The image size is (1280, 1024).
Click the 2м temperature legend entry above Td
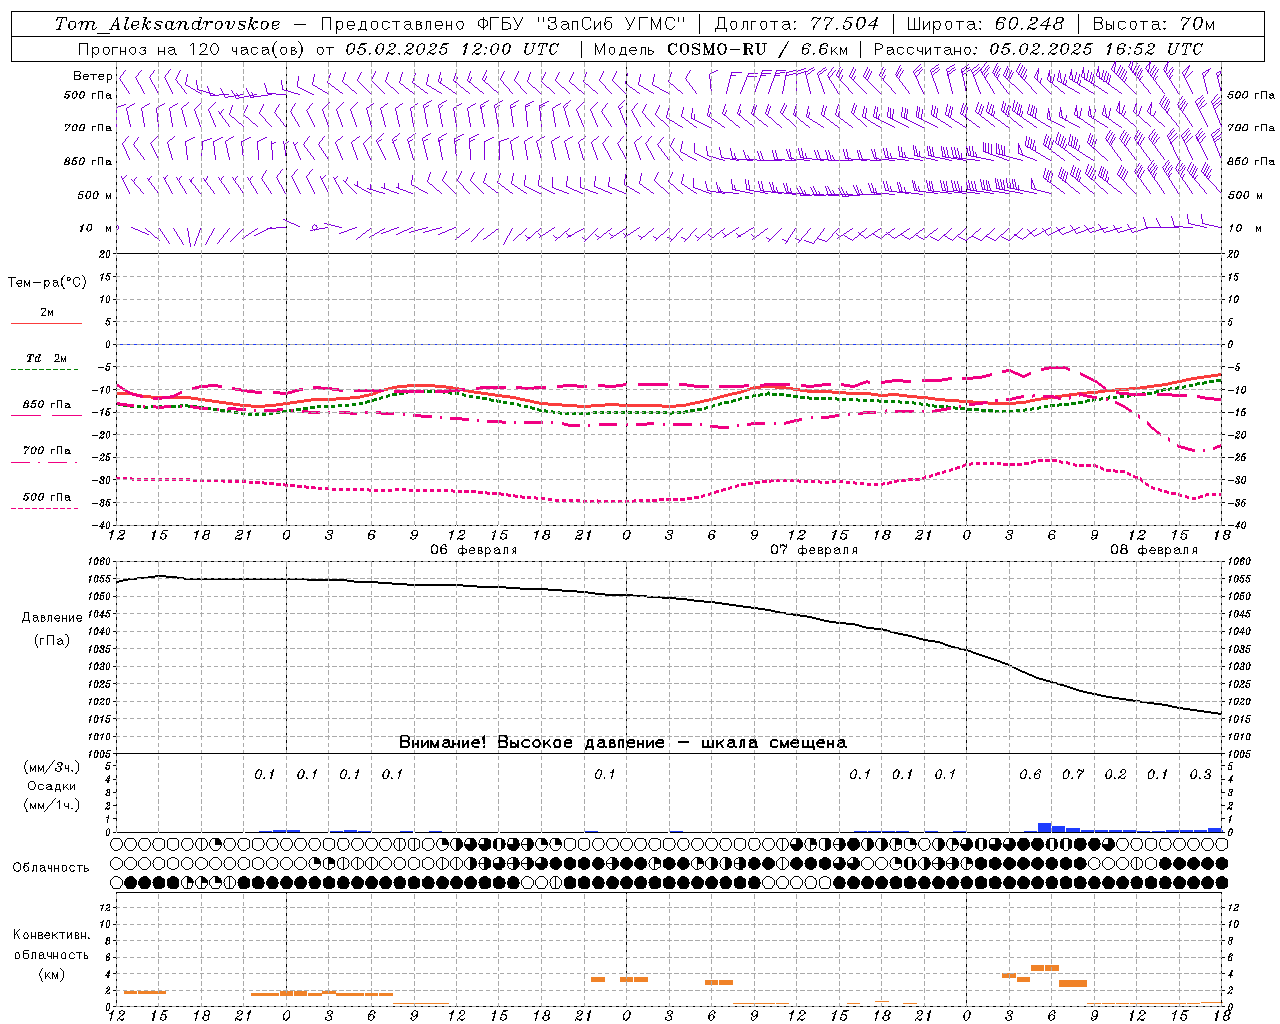tap(47, 312)
